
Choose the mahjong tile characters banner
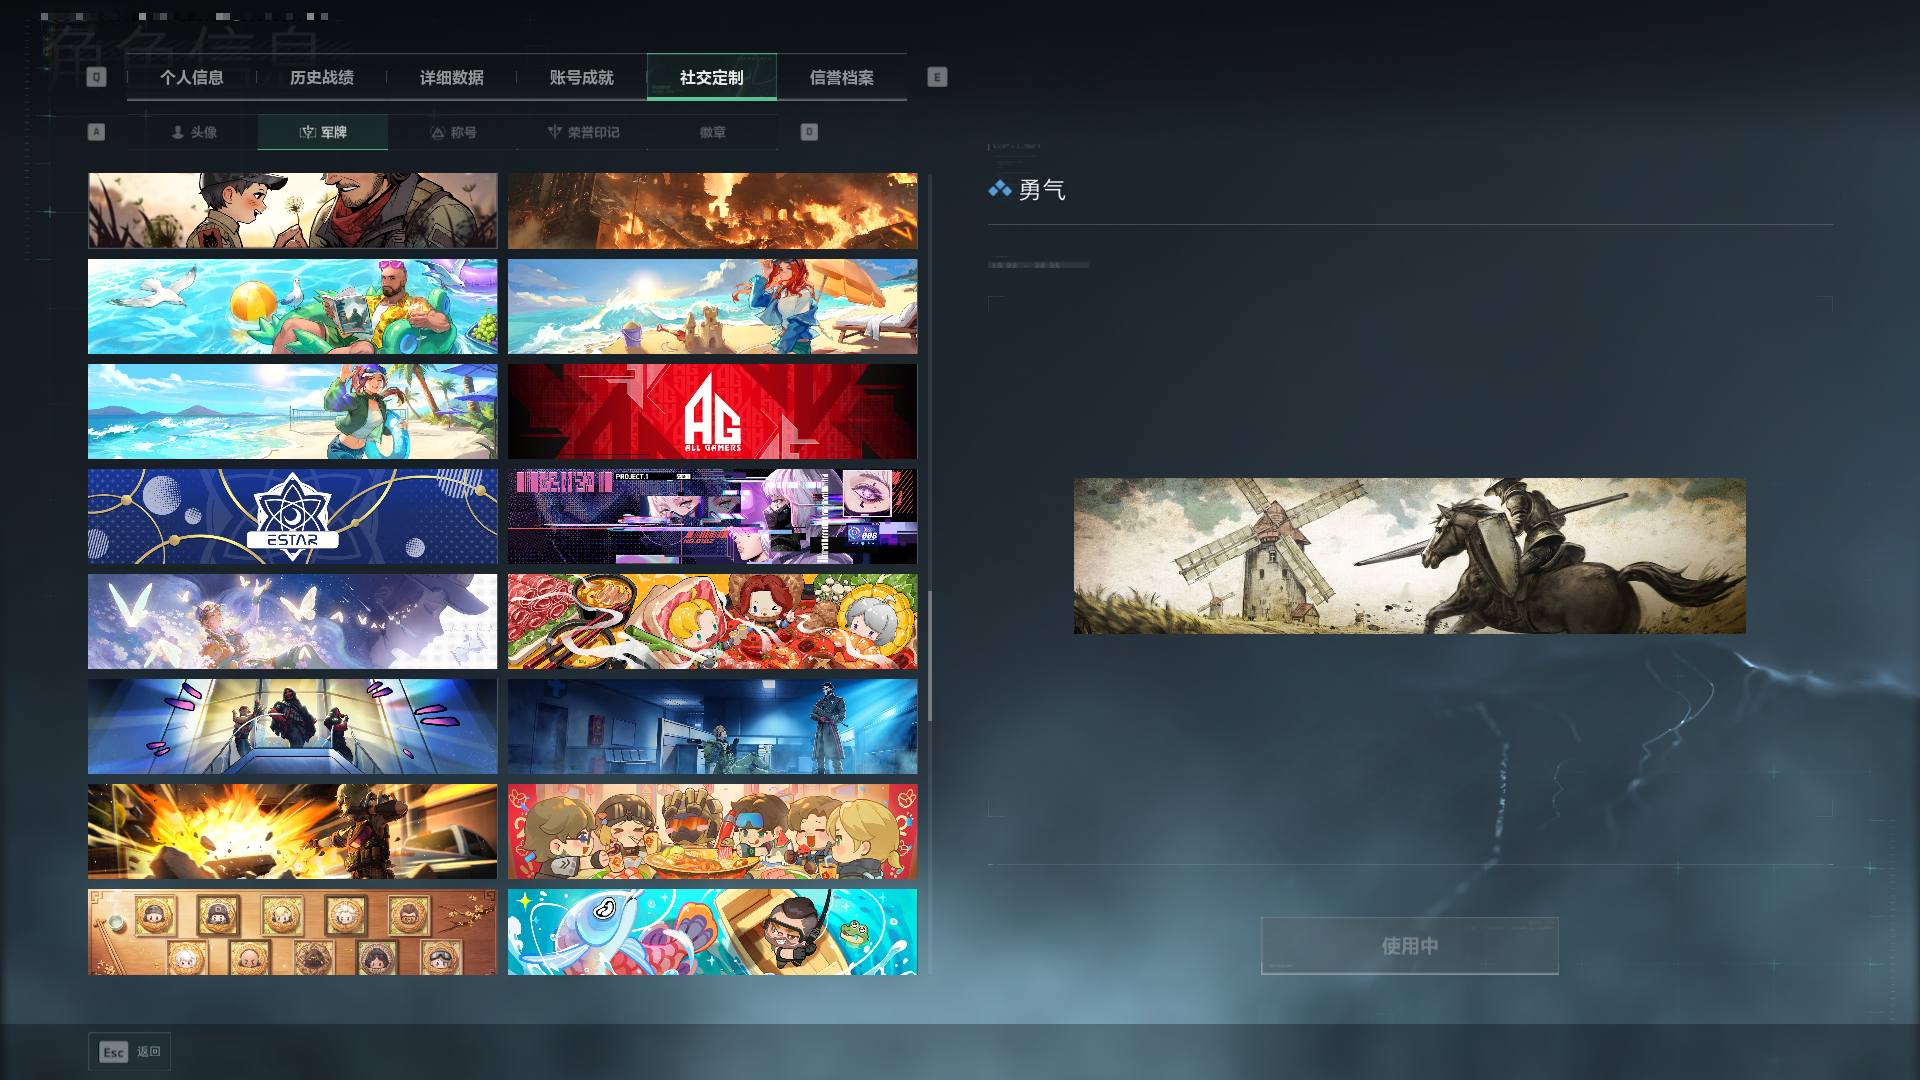(x=292, y=932)
